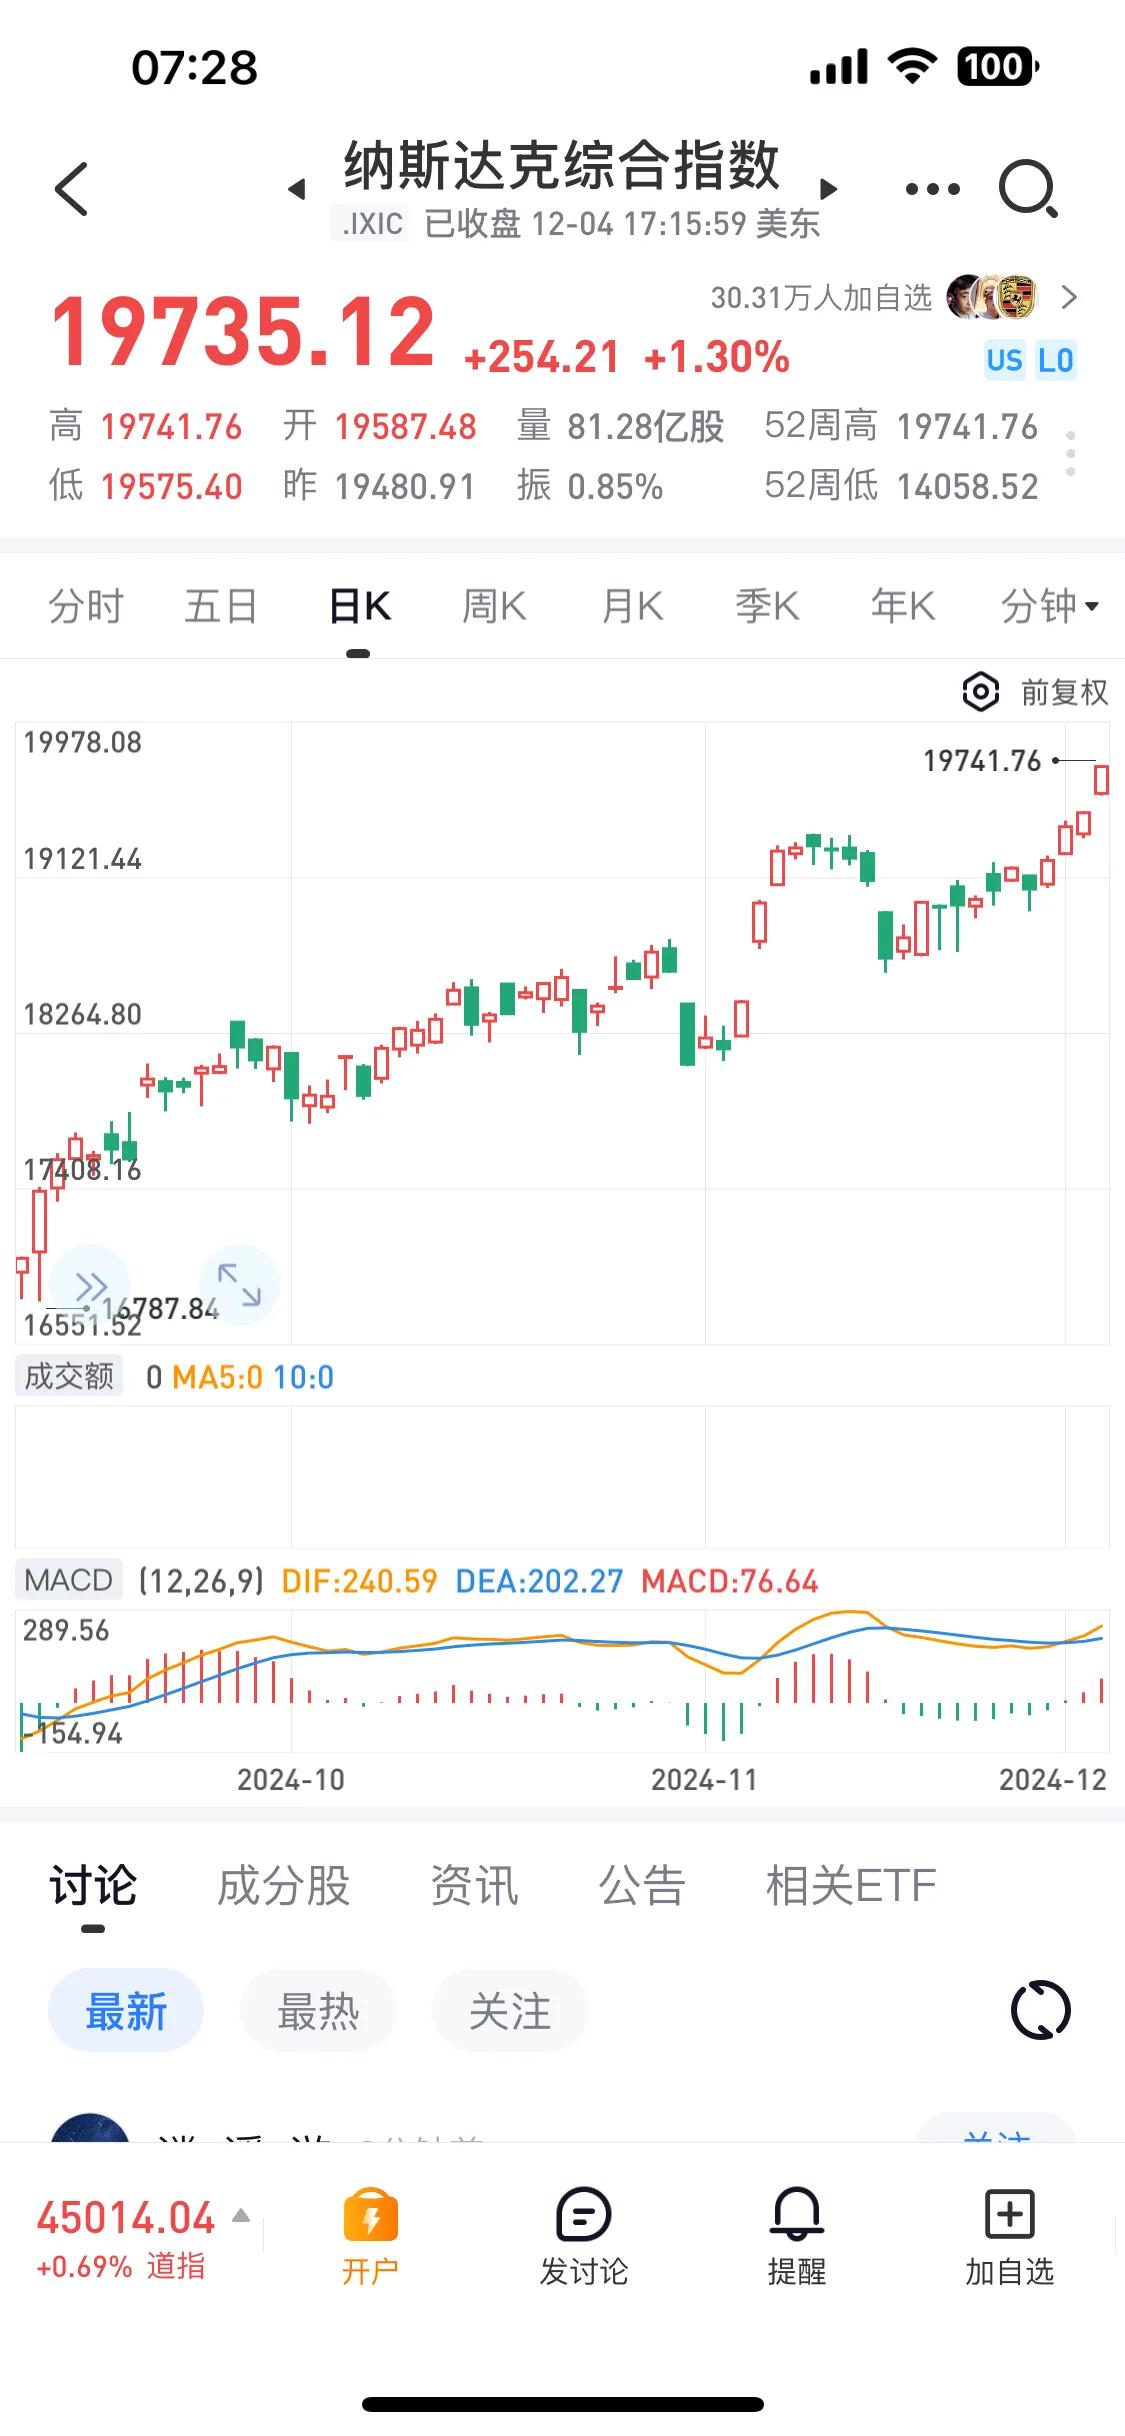Select the 年K yearly candlestick tab
Screen dimensions: 1125x2436
[x=903, y=606]
